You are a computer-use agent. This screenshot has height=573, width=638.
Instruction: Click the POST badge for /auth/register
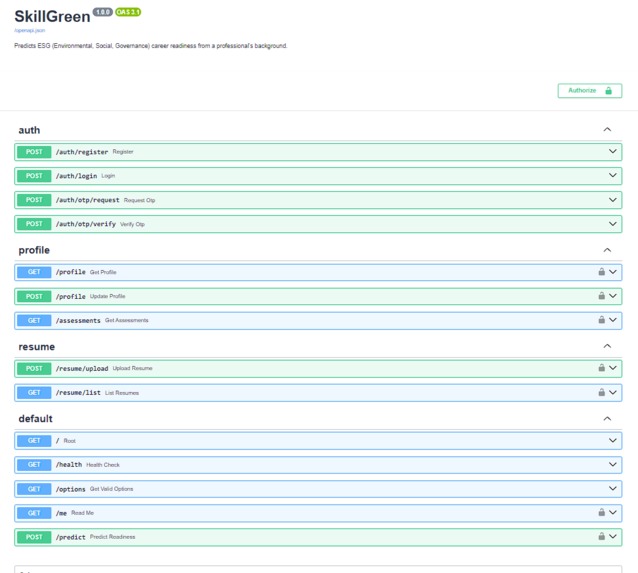[x=34, y=152]
